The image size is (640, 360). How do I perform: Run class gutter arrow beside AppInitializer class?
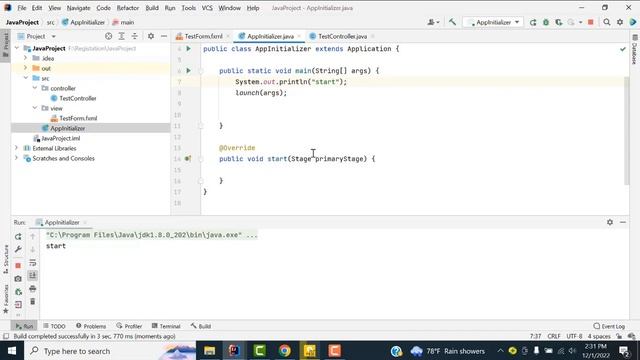point(189,49)
